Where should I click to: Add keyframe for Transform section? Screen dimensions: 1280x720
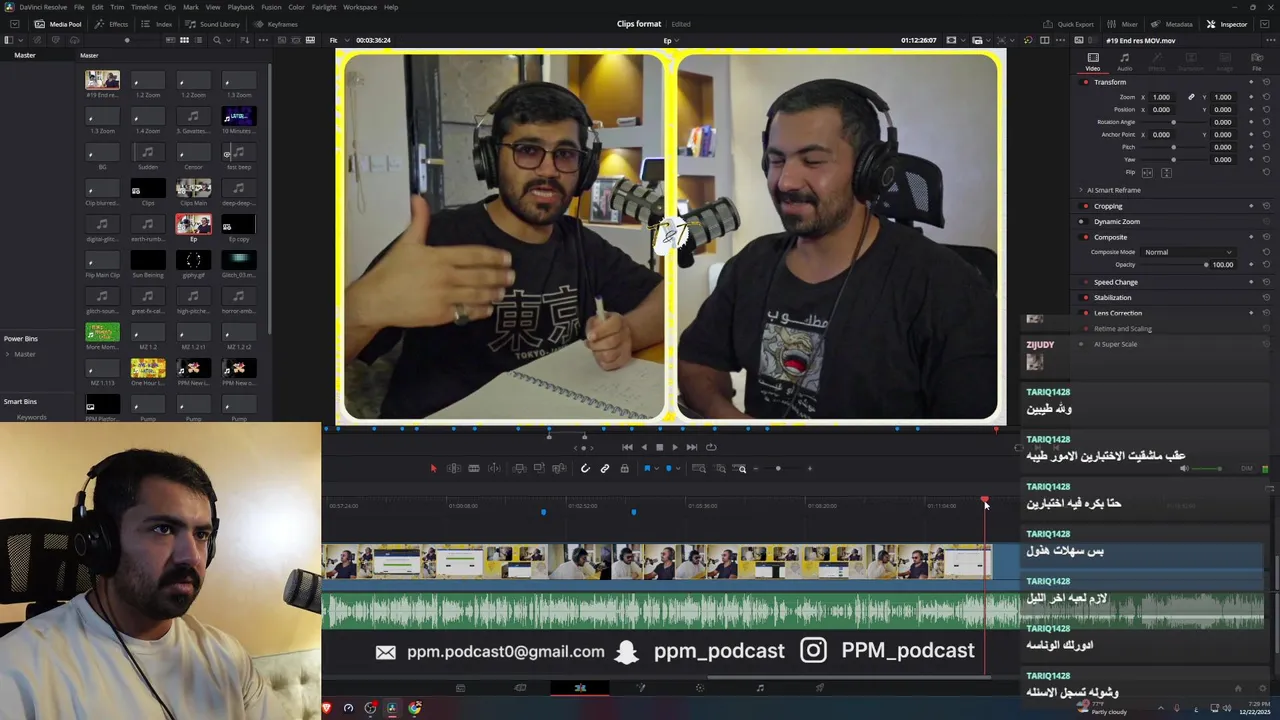pyautogui.click(x=1251, y=82)
